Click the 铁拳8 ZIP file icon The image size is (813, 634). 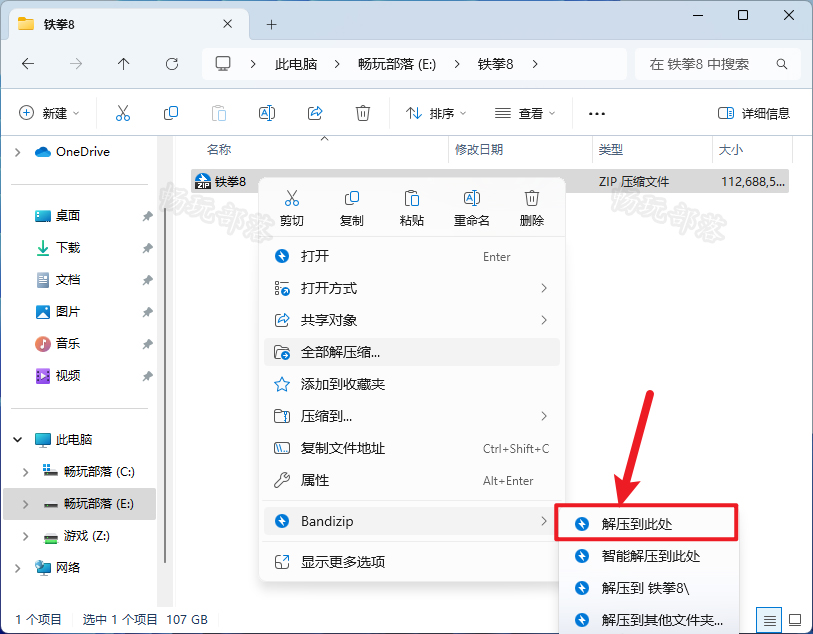tap(203, 181)
